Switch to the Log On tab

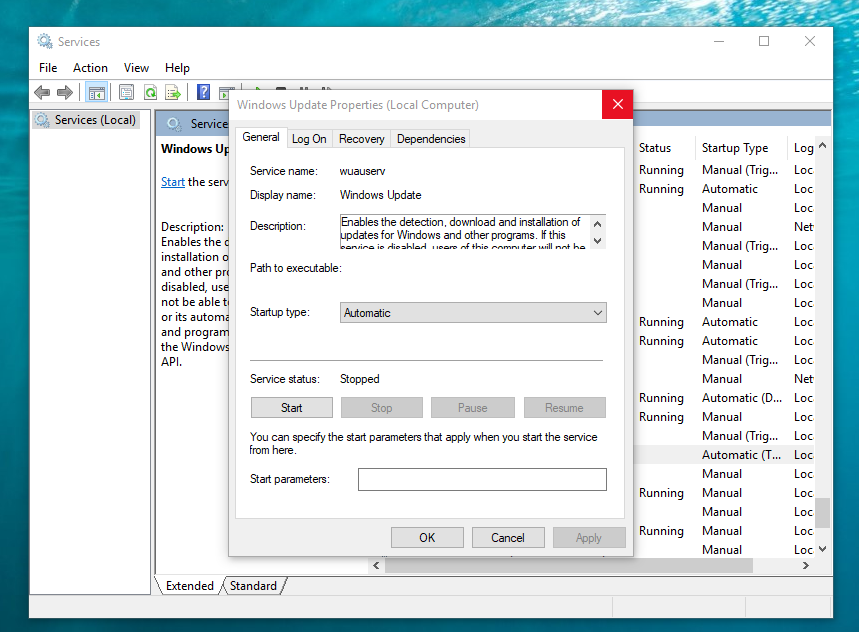pyautogui.click(x=309, y=139)
